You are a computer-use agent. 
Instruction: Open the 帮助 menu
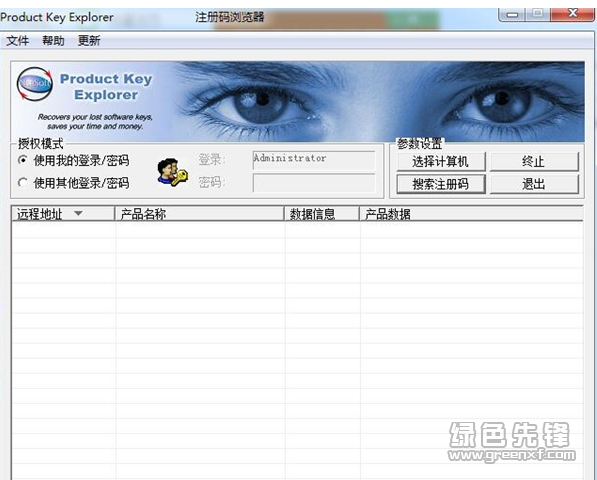pyautogui.click(x=53, y=40)
